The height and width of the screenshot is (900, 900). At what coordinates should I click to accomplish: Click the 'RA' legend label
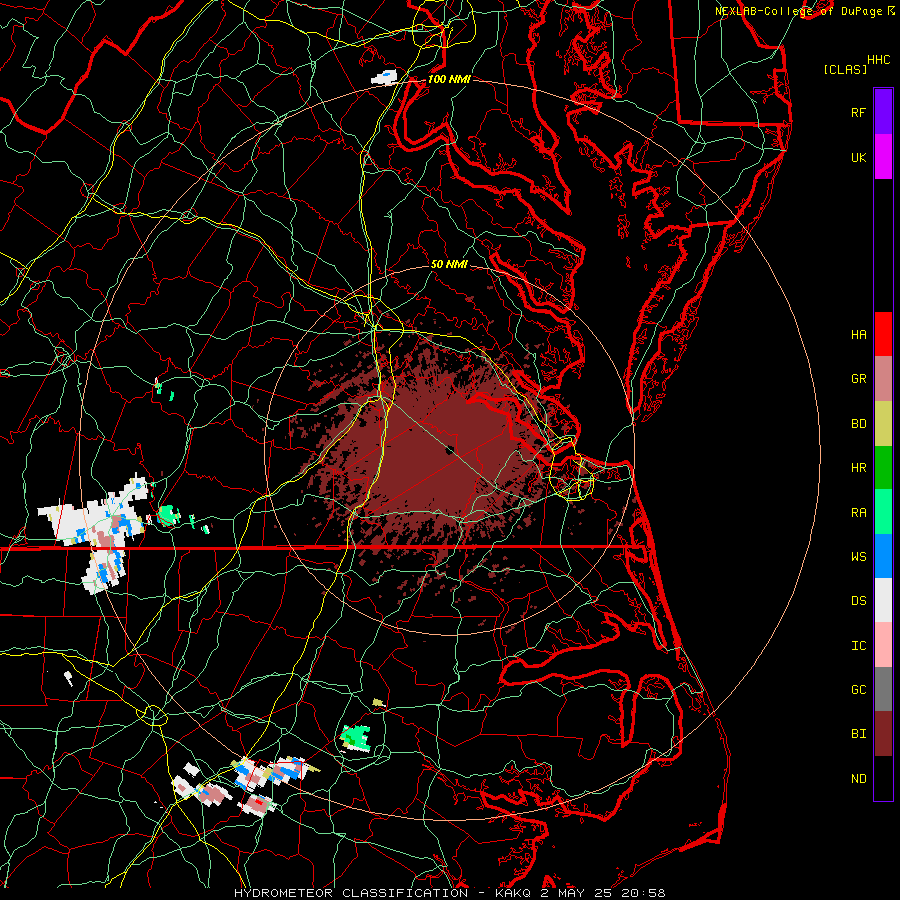858,513
